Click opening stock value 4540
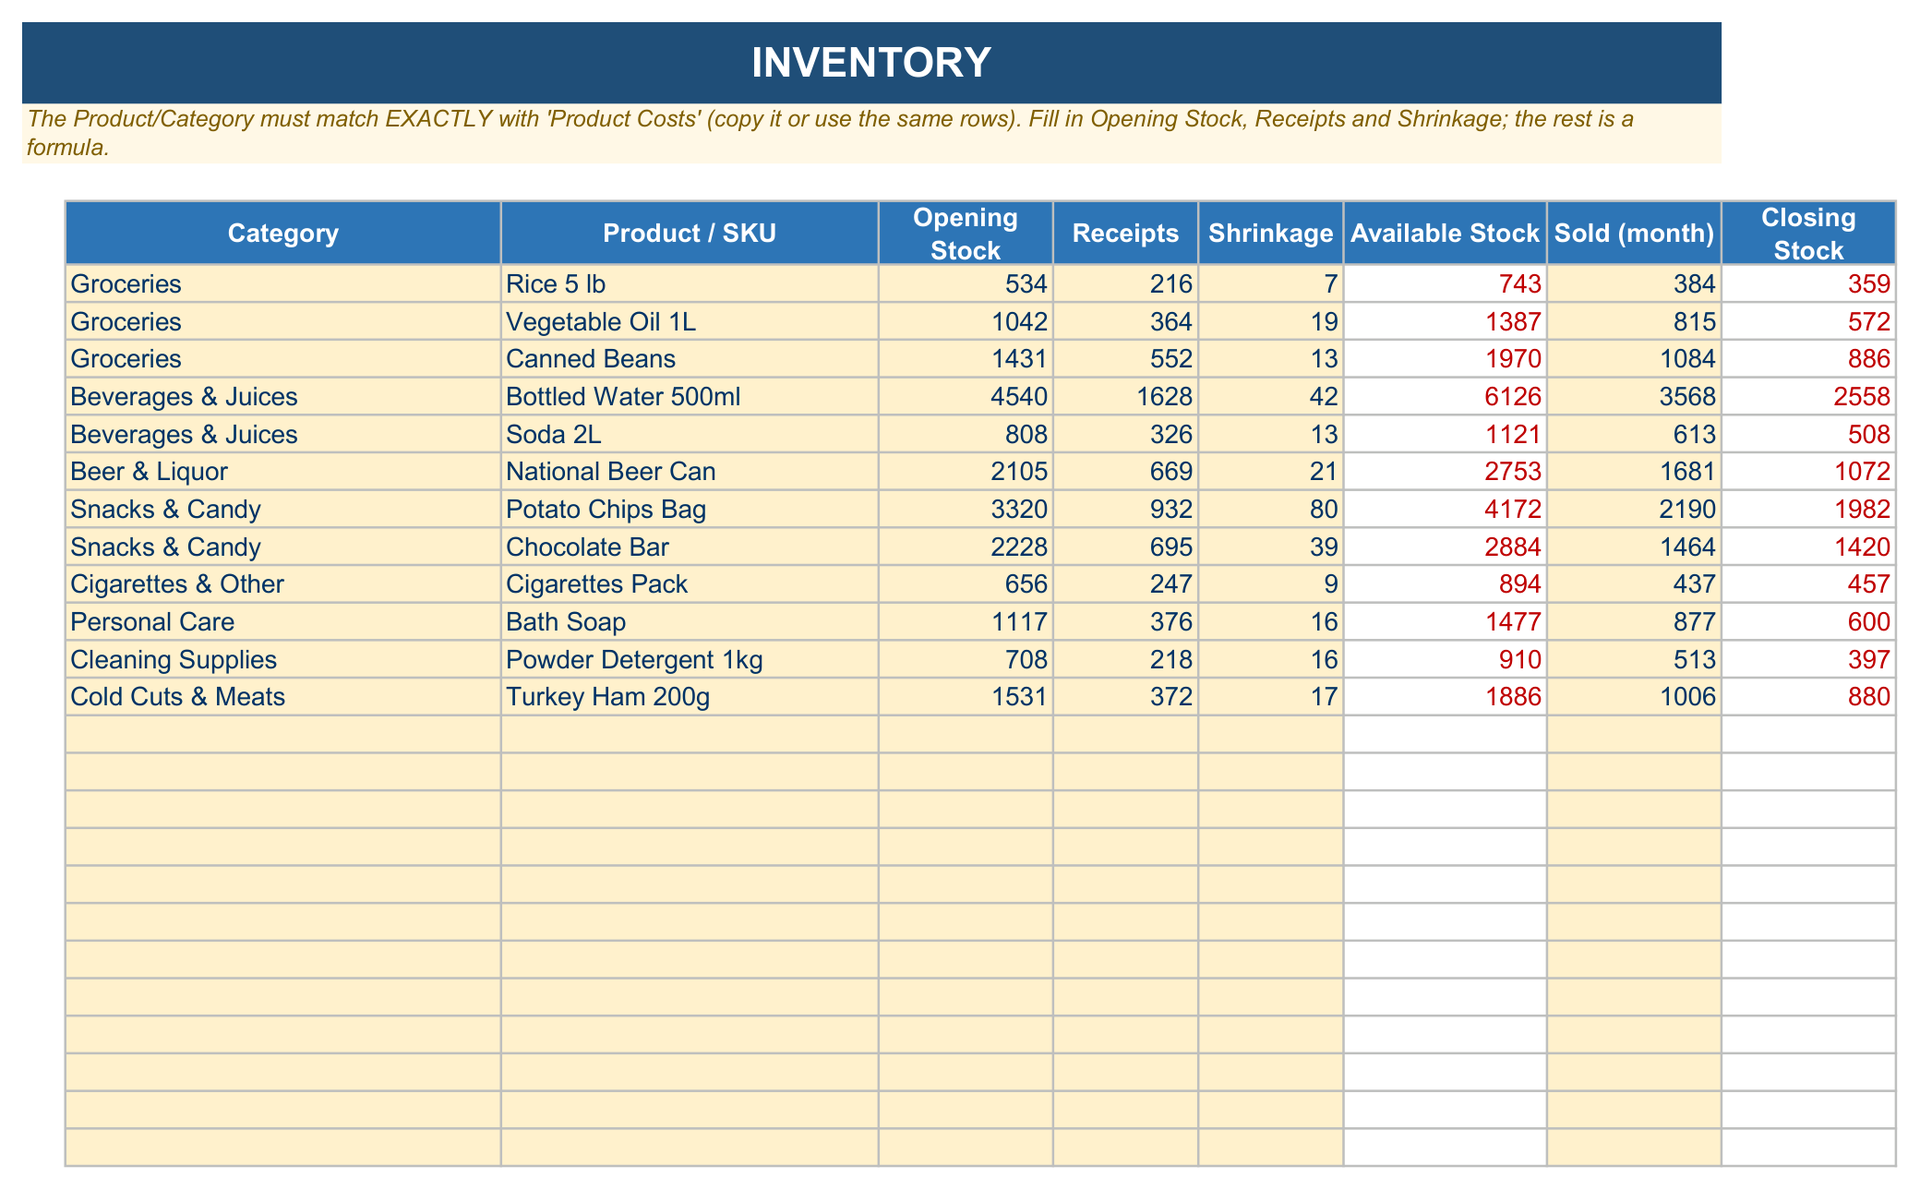1920x1190 pixels. [x=965, y=396]
